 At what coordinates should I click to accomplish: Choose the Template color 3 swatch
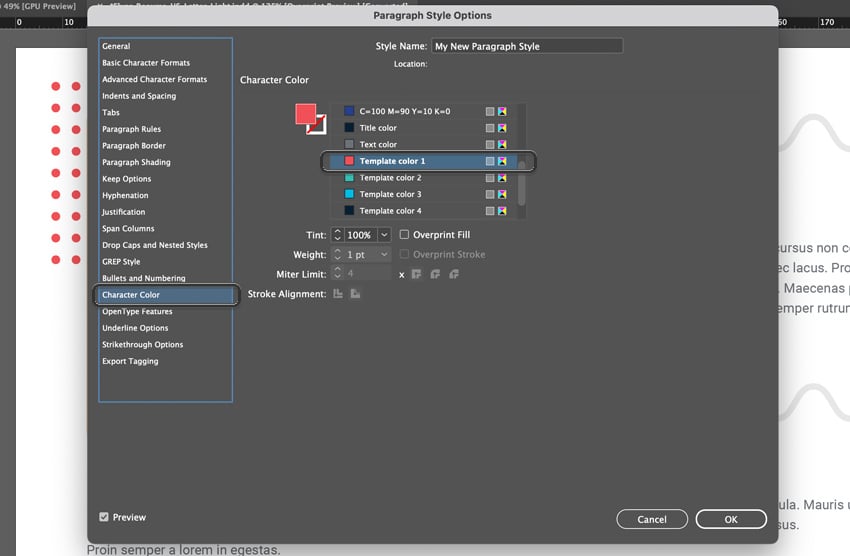point(423,194)
